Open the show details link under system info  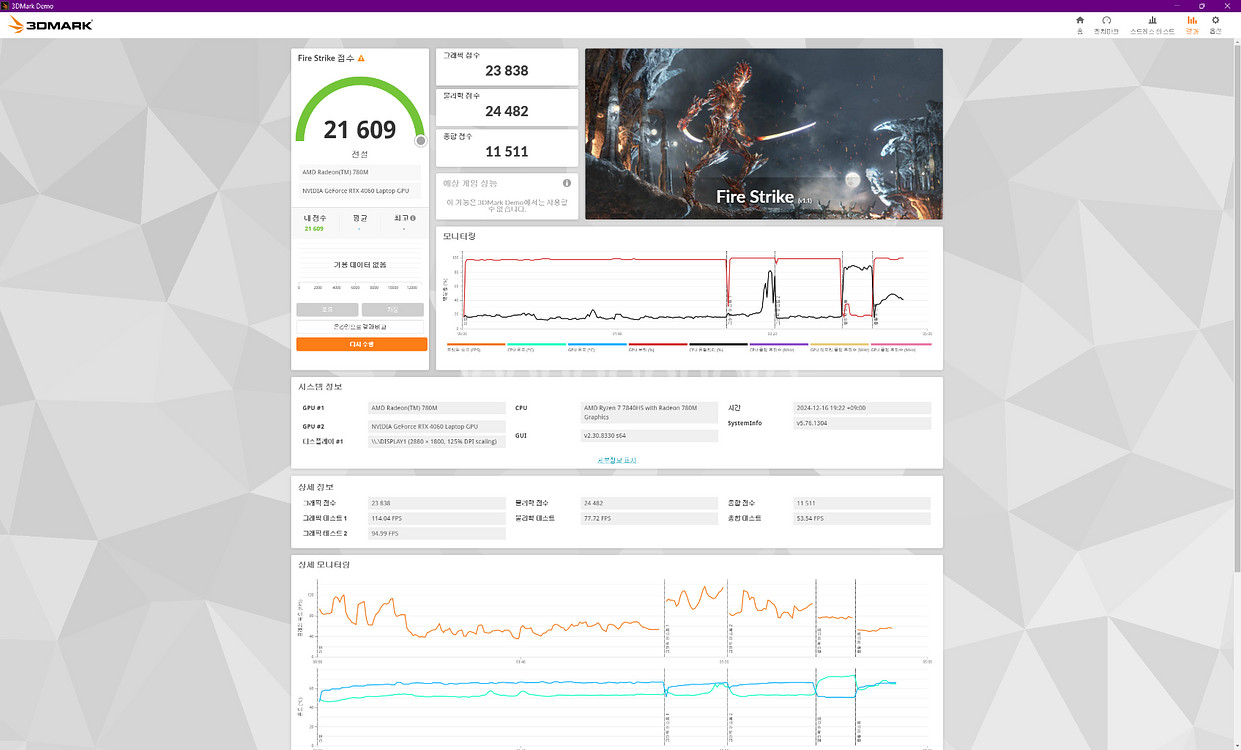tap(617, 460)
